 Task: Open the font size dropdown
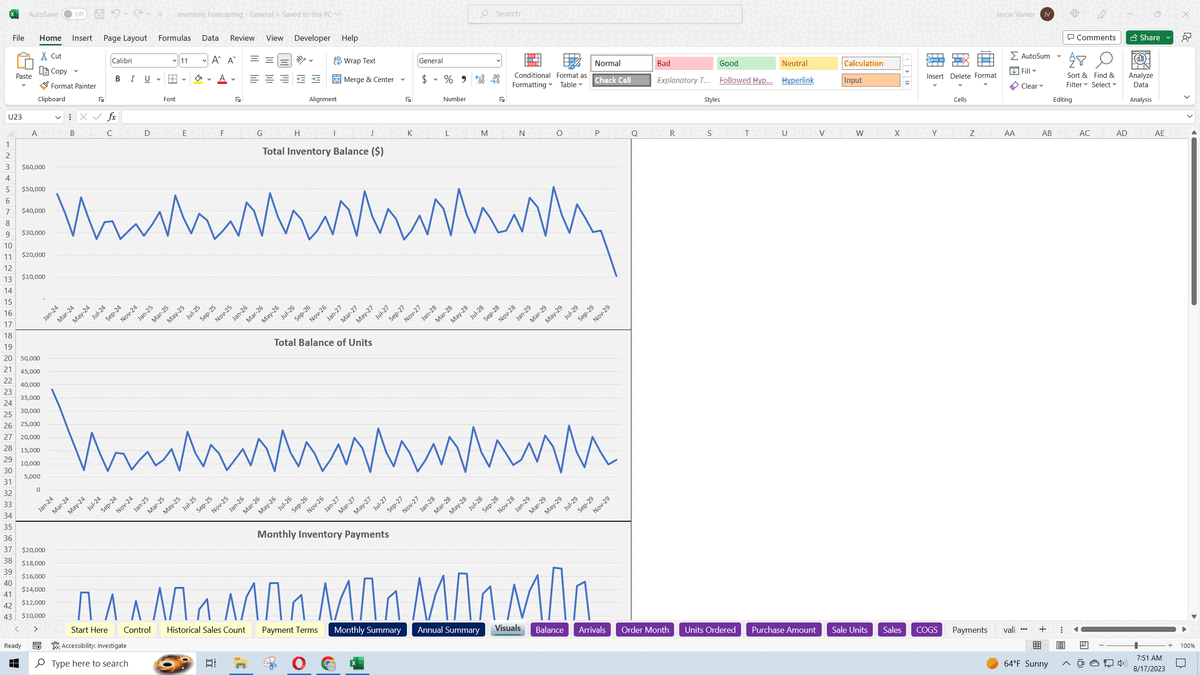pyautogui.click(x=205, y=61)
